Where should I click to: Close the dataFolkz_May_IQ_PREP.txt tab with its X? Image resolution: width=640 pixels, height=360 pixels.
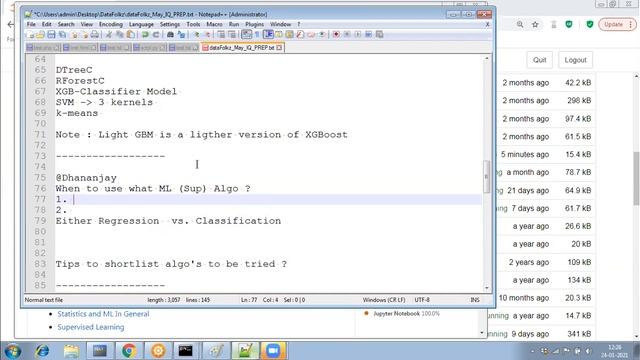279,48
